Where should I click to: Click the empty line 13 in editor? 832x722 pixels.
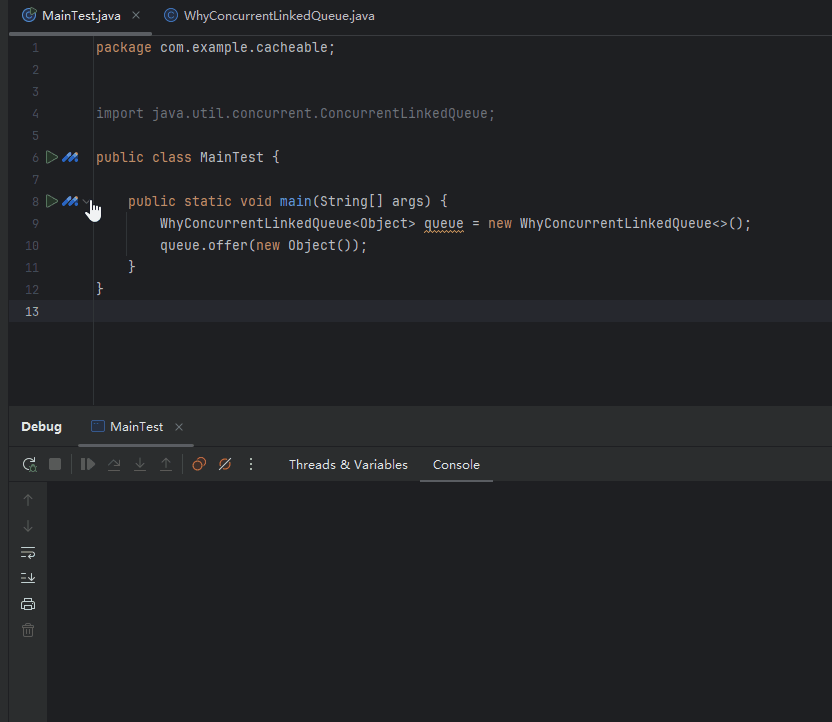click(x=400, y=312)
